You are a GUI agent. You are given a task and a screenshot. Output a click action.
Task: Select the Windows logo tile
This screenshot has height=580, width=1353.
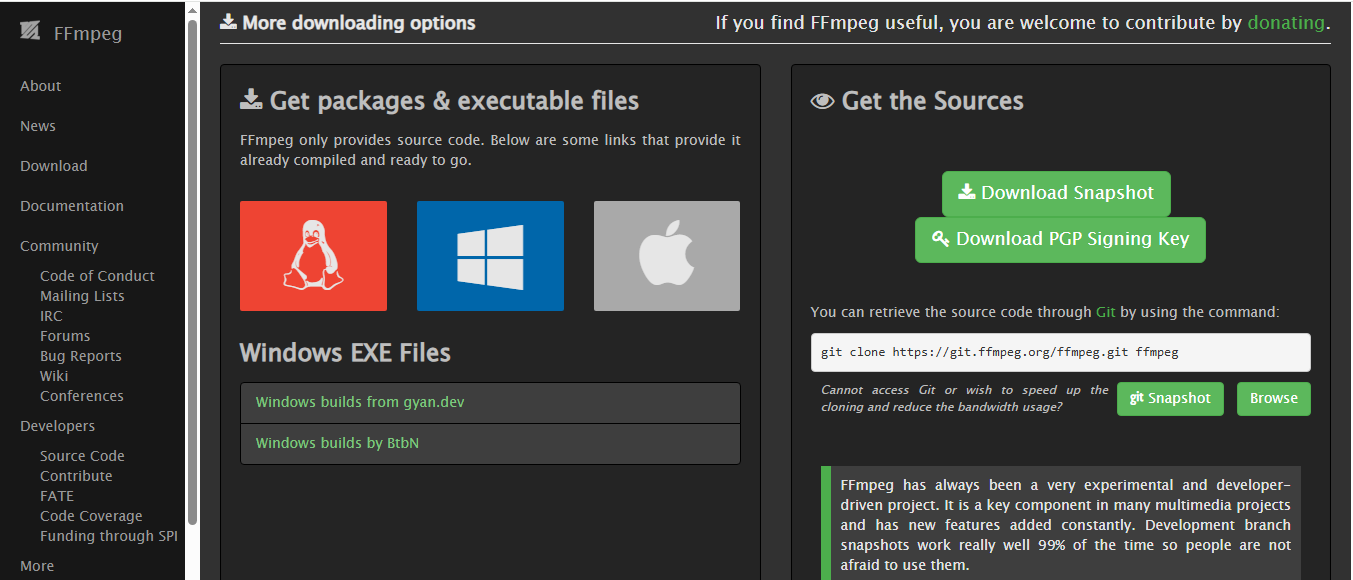(x=490, y=256)
